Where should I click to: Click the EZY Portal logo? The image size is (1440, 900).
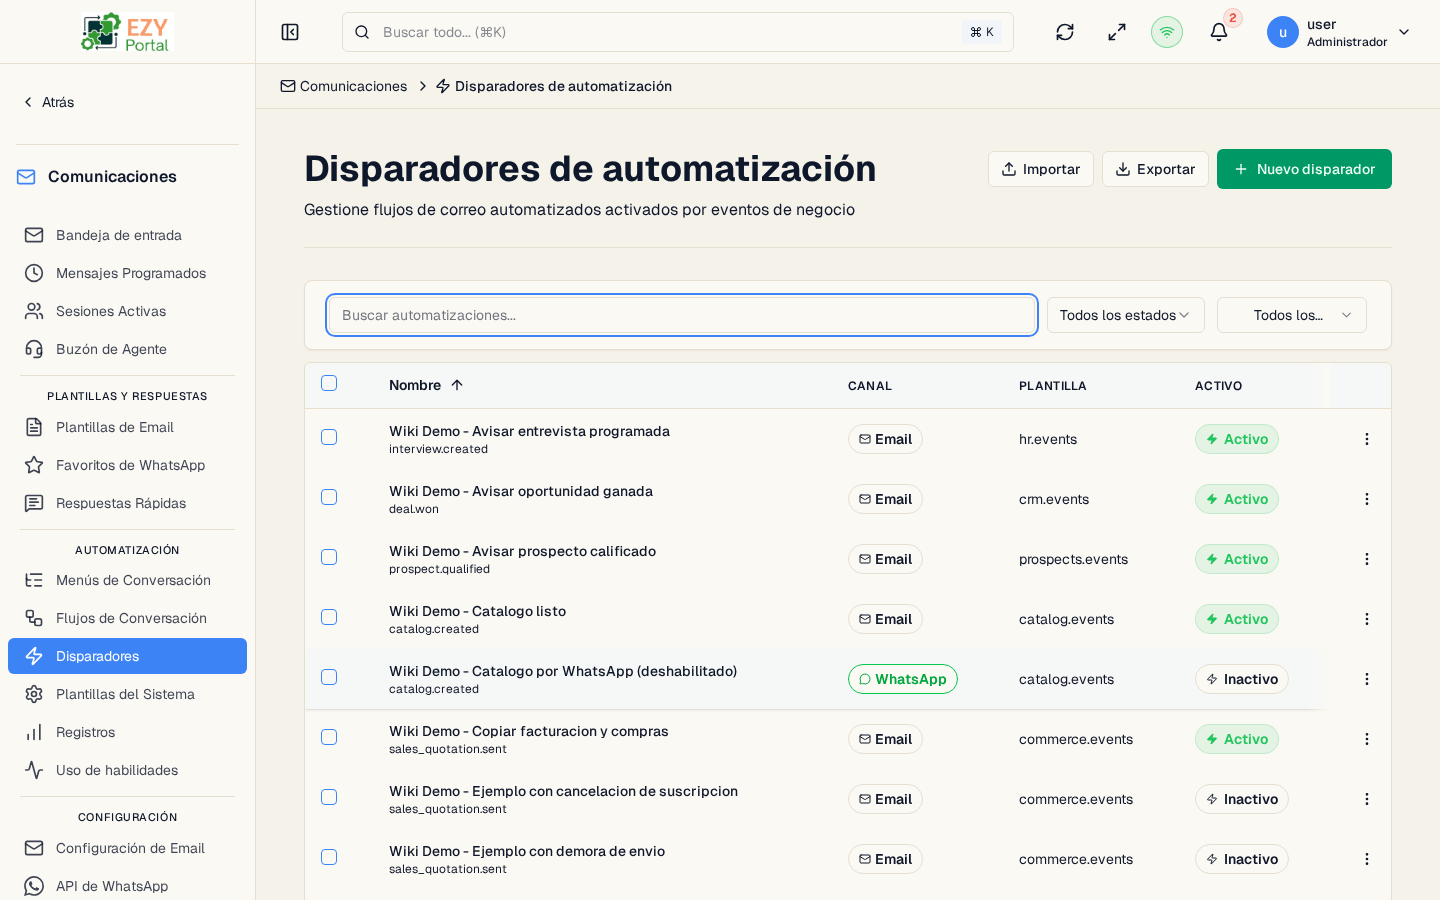pos(127,32)
